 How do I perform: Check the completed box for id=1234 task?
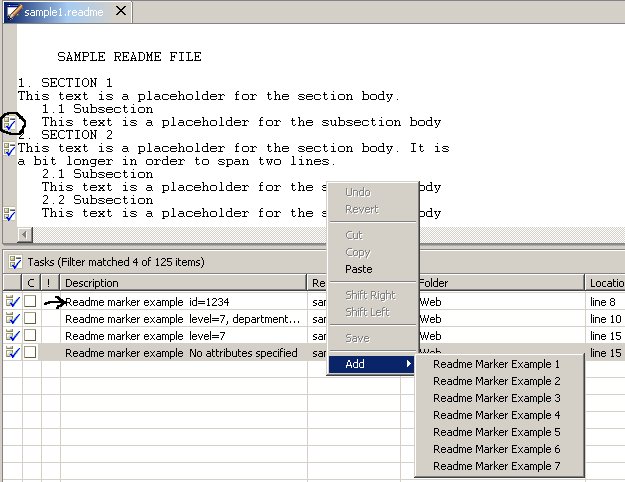(x=31, y=302)
